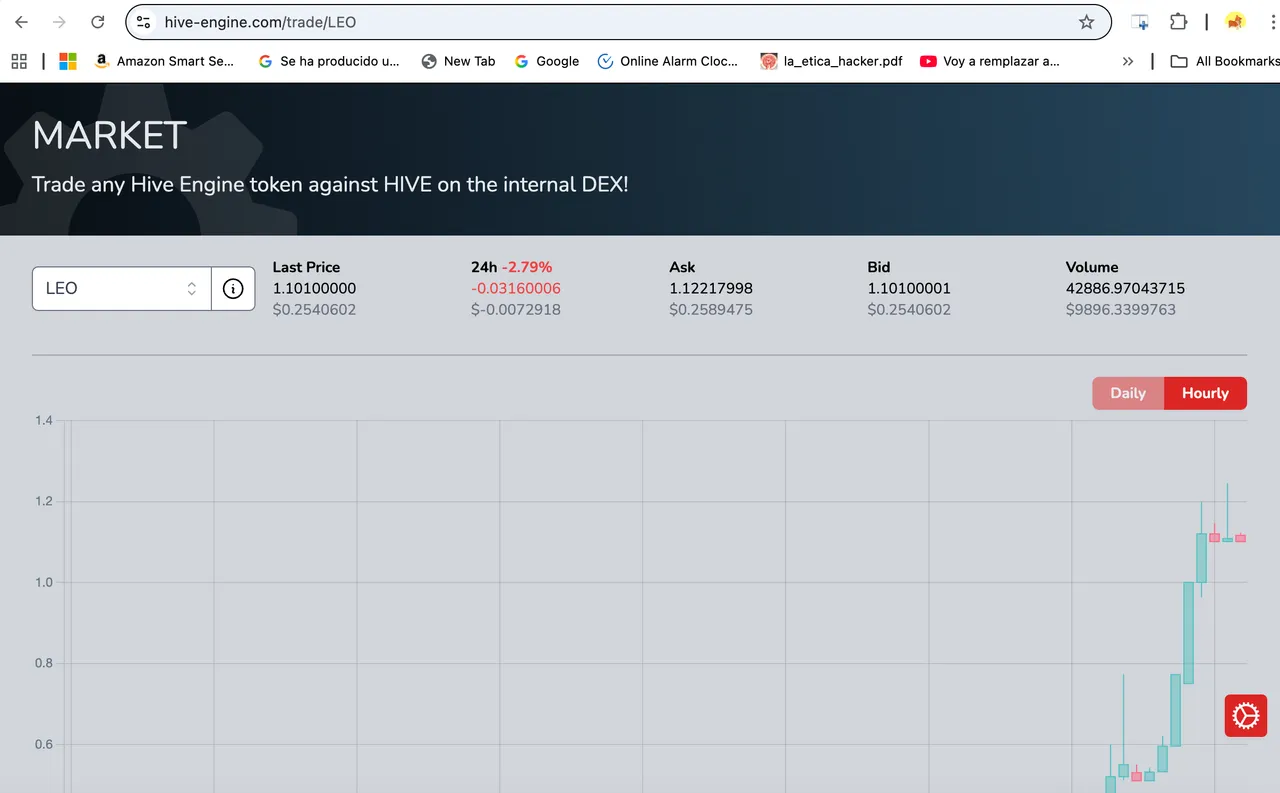
Task: Click the tall green candlestick spanning 0.75 to 1.0
Action: [1188, 633]
